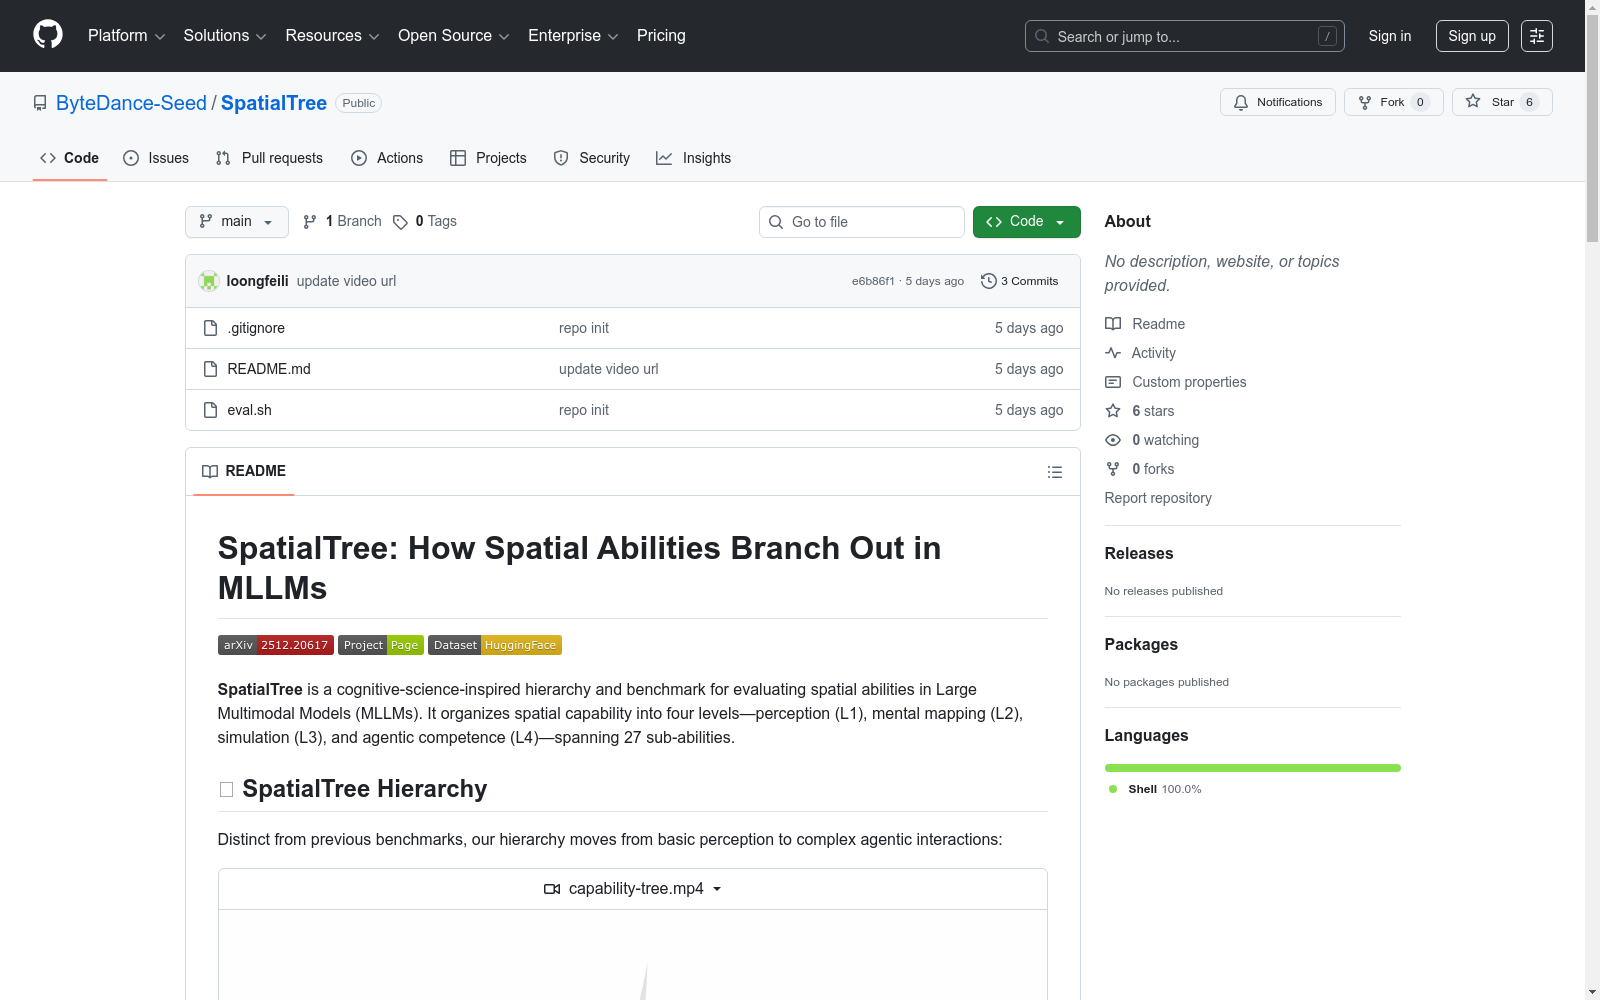Click the .gitignore file icon
The image size is (1600, 1000).
pos(210,328)
